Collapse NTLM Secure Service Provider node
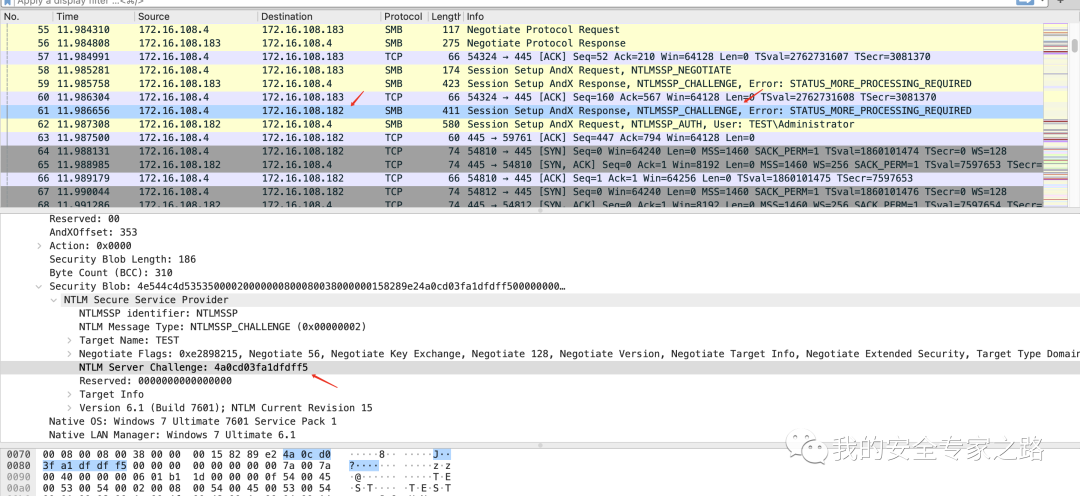 pyautogui.click(x=54, y=300)
